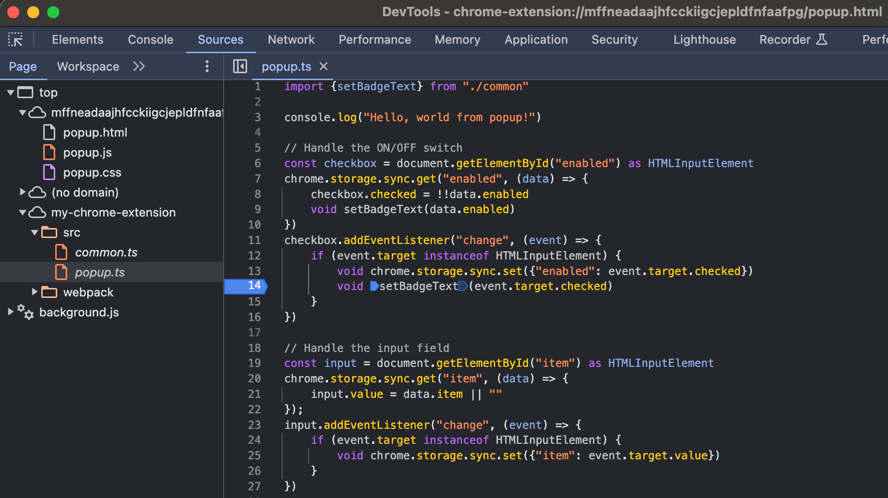Click the my-chrome-extension cloud icon
The height and width of the screenshot is (498, 888).
point(37,212)
